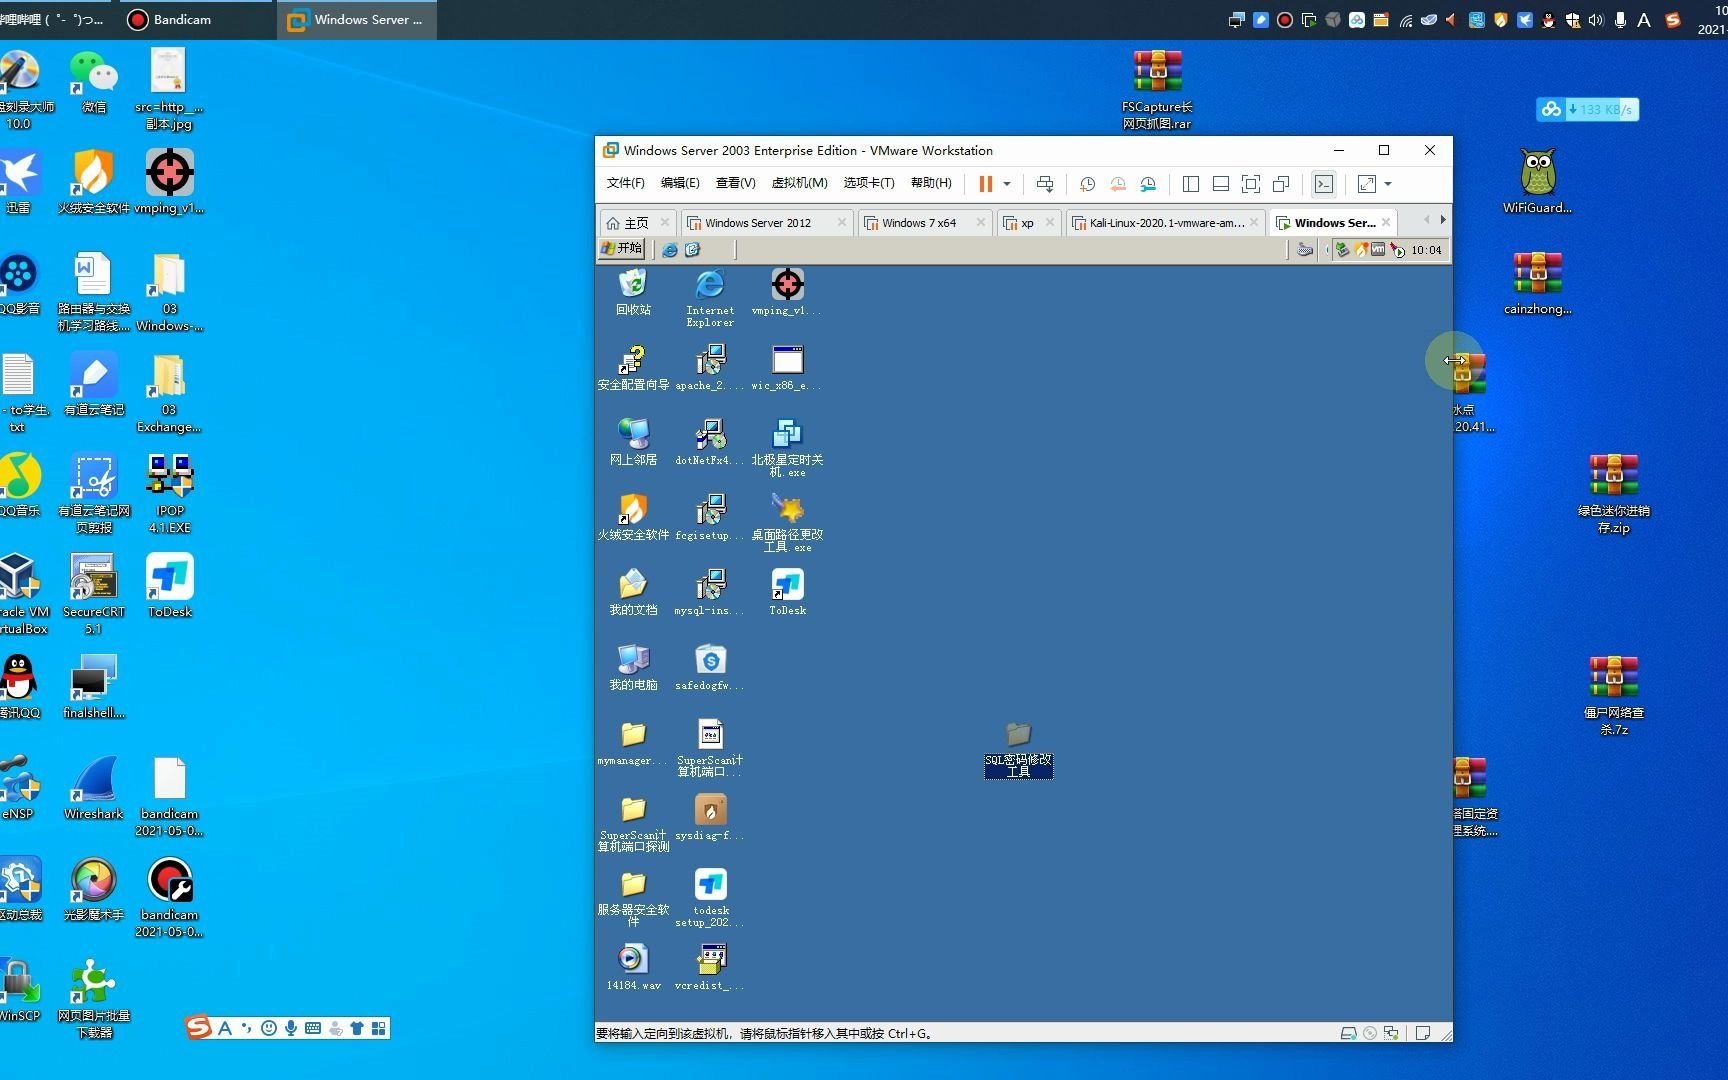Open Wireshark icon on host desktop

point(94,789)
